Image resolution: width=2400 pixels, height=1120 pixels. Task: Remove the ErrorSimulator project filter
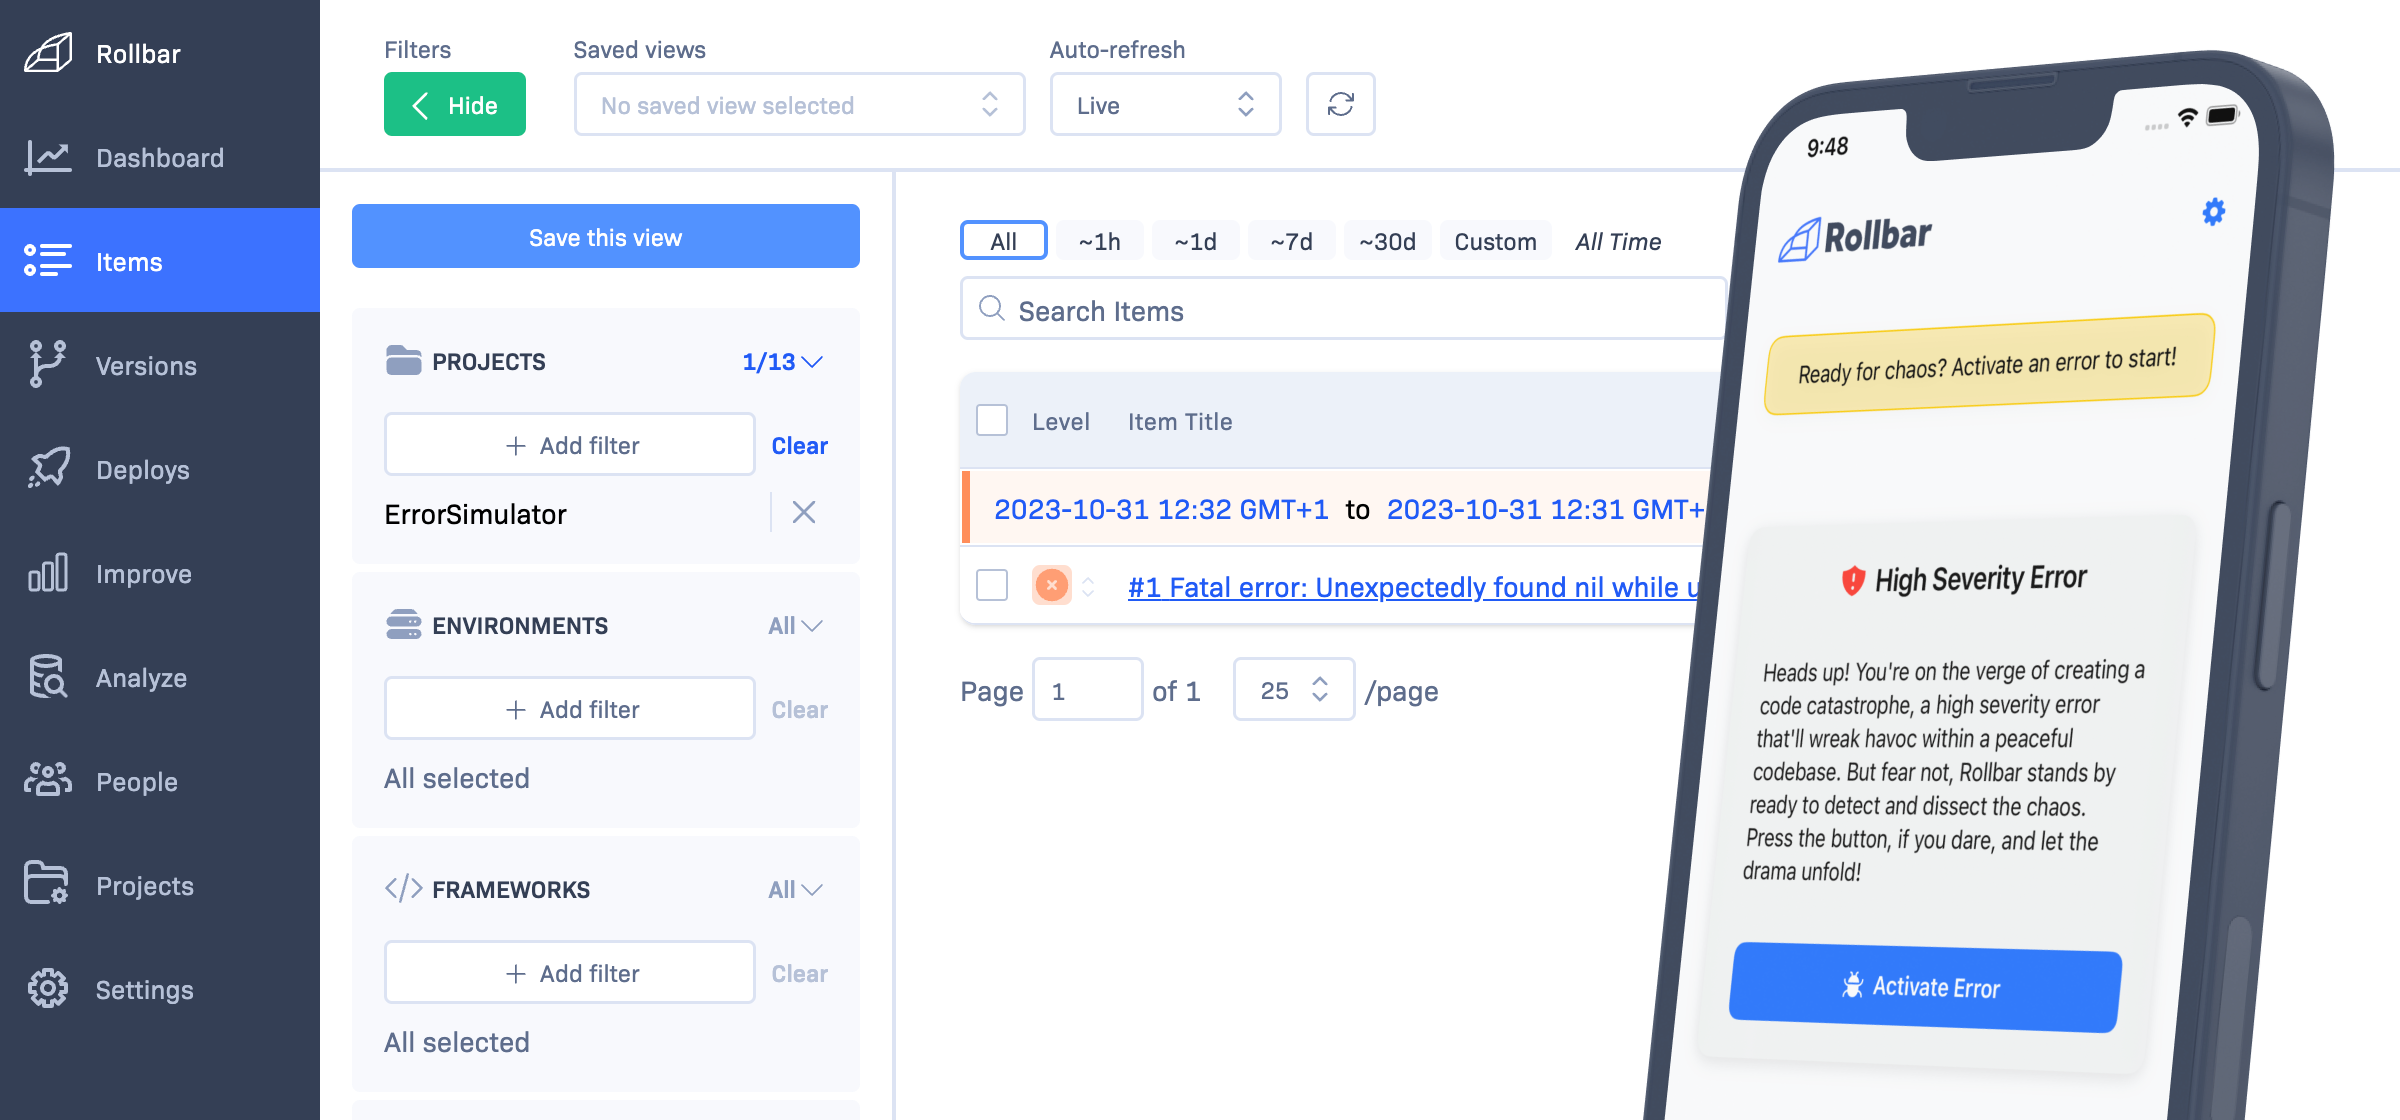click(x=803, y=512)
